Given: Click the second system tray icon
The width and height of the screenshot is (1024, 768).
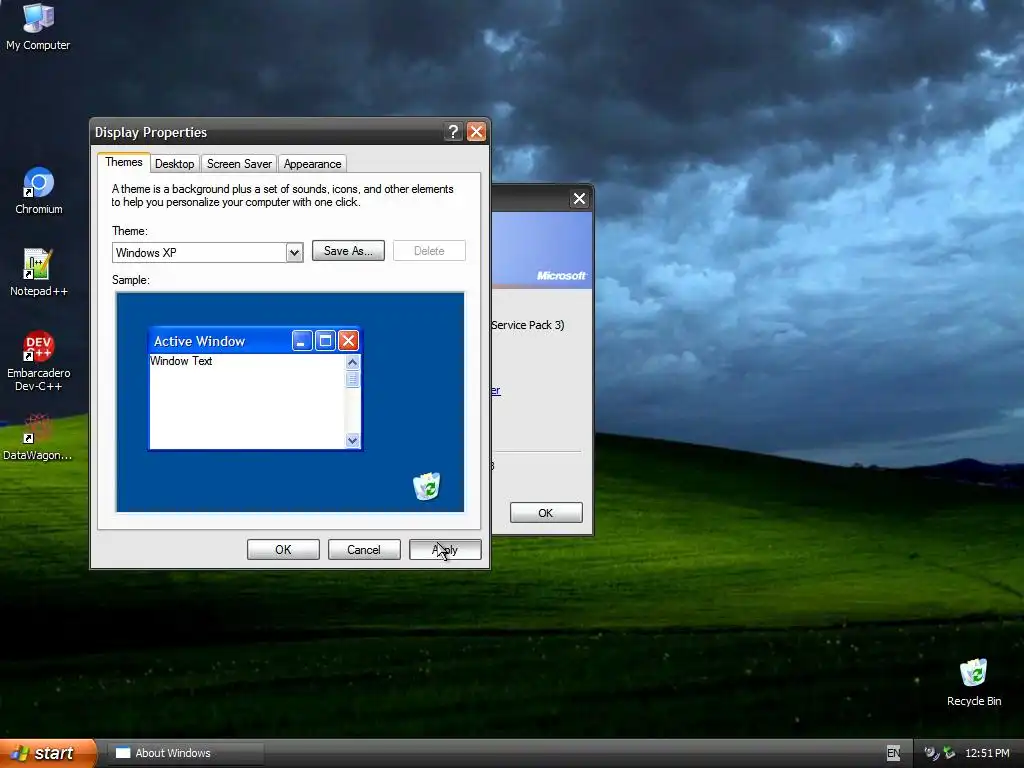Looking at the screenshot, I should point(949,753).
